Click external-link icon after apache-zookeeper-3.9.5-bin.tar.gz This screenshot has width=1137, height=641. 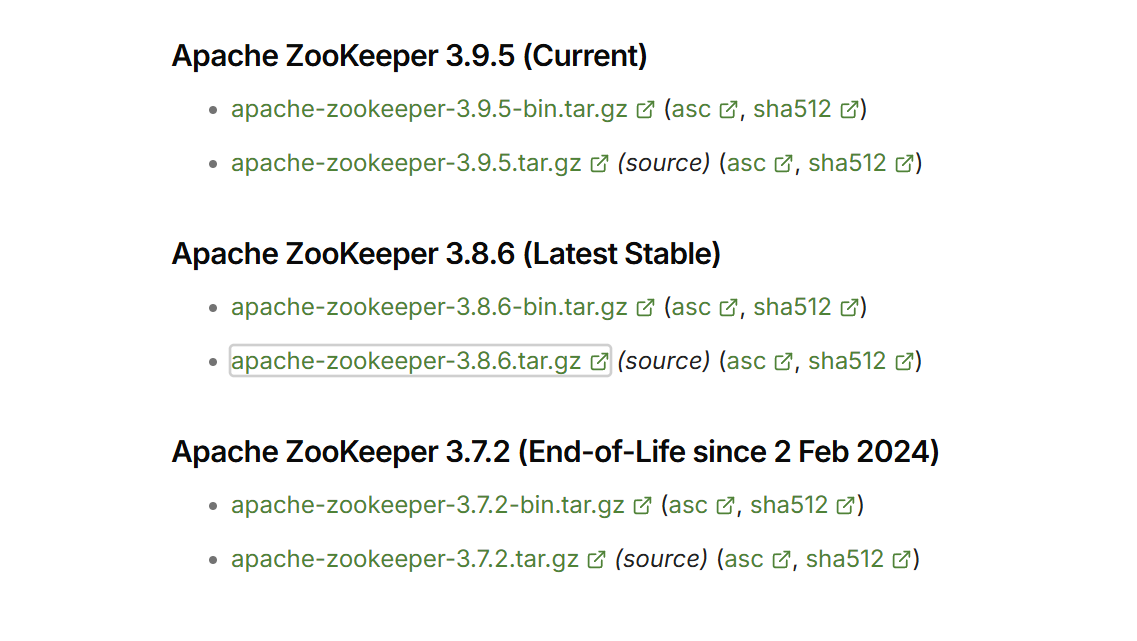point(645,109)
